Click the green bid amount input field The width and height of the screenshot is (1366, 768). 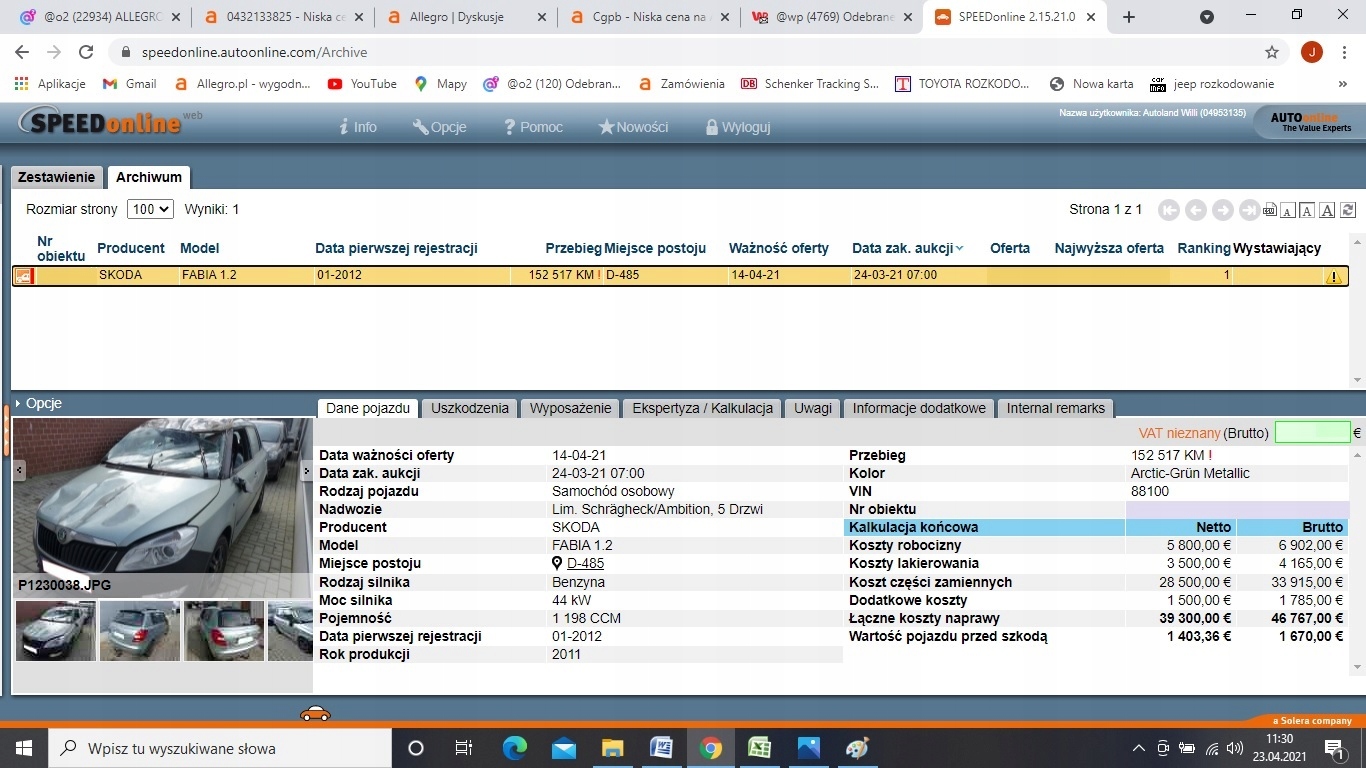(1312, 433)
